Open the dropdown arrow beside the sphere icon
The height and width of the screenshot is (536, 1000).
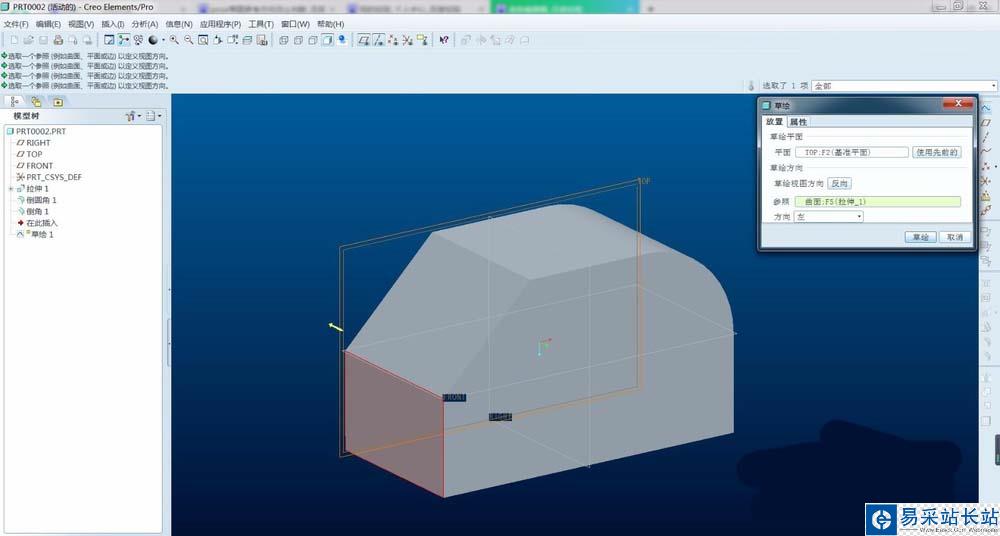point(163,40)
